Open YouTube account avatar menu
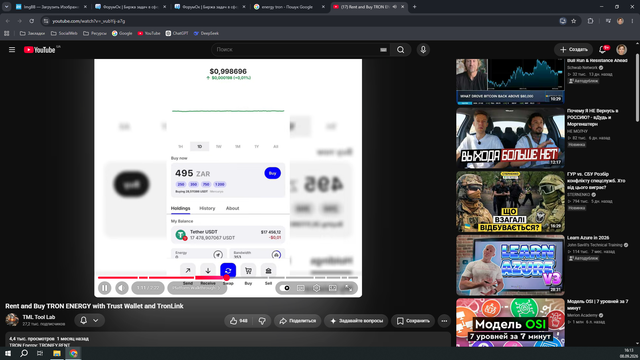The height and width of the screenshot is (360, 640). click(622, 50)
